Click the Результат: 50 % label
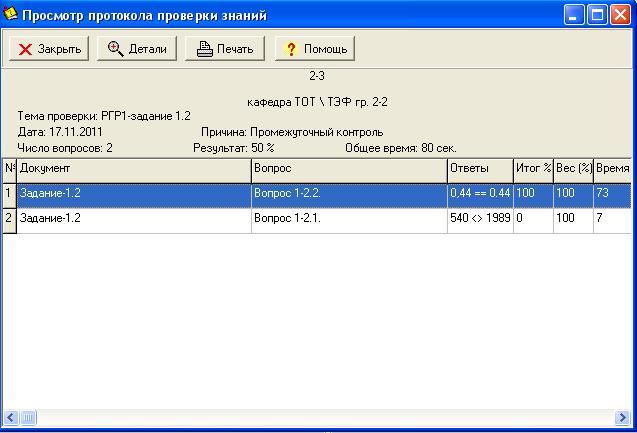This screenshot has width=637, height=433. (x=234, y=148)
